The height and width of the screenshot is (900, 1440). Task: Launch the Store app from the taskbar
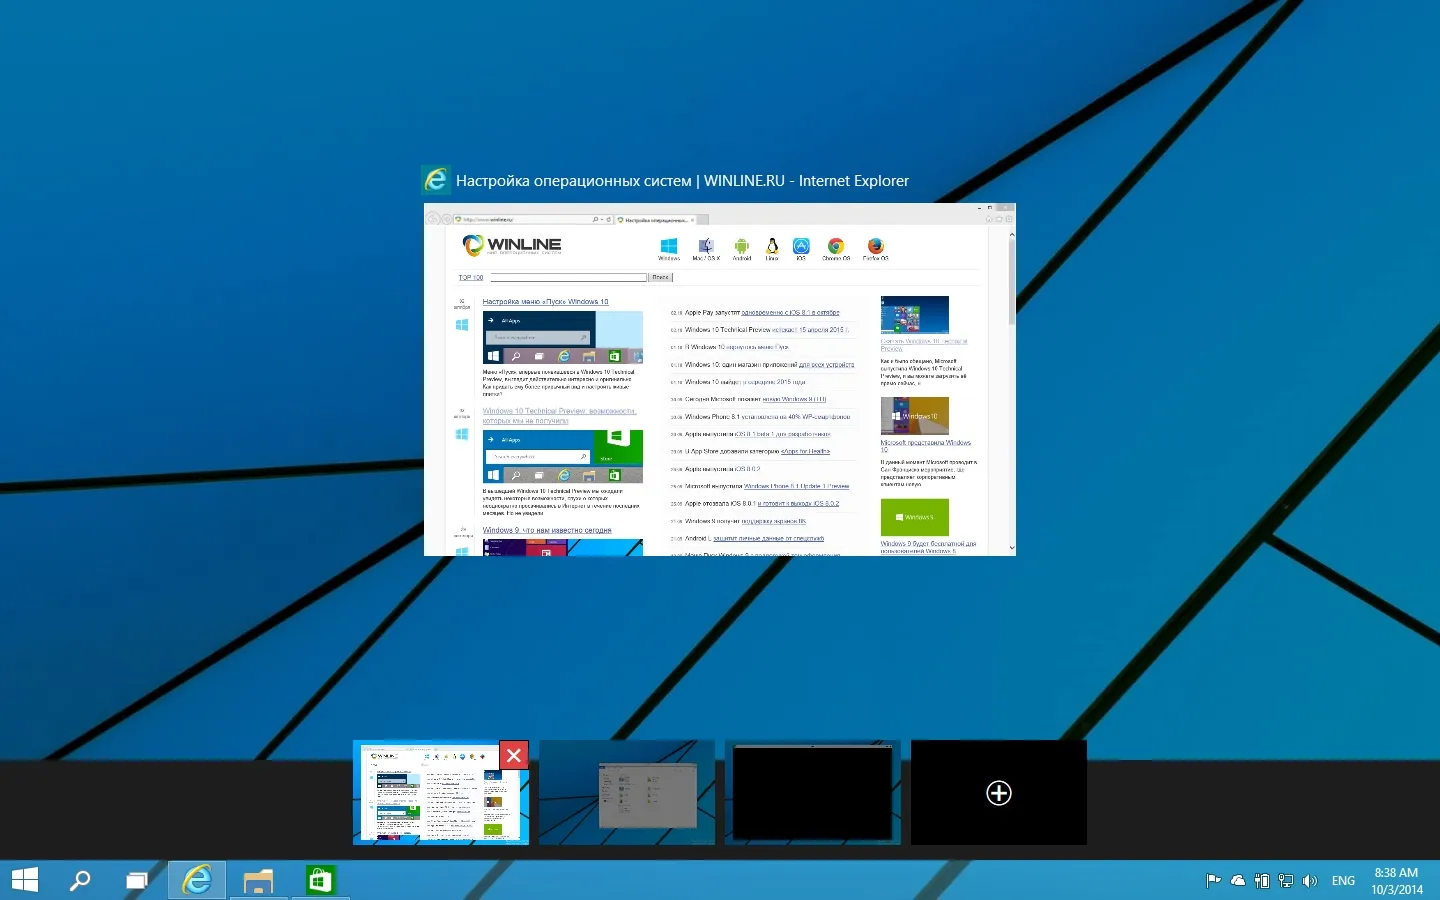click(320, 880)
